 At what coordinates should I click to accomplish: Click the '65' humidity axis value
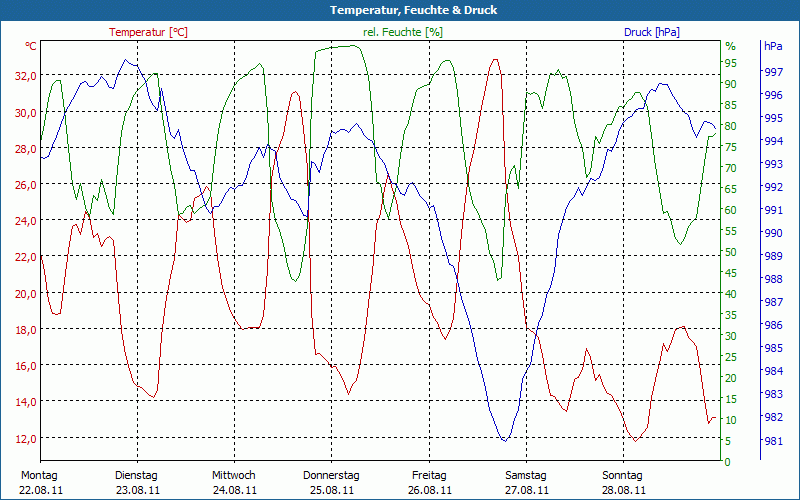pos(731,189)
